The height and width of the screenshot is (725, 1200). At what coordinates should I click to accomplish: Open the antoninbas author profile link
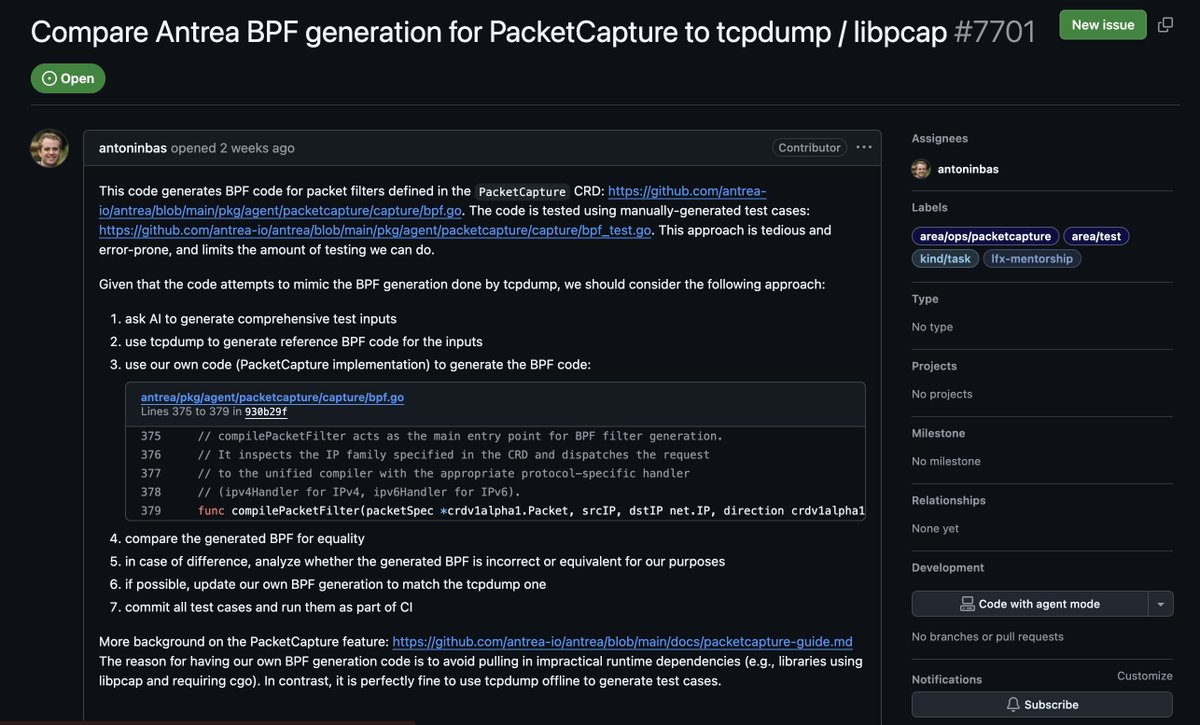(133, 148)
